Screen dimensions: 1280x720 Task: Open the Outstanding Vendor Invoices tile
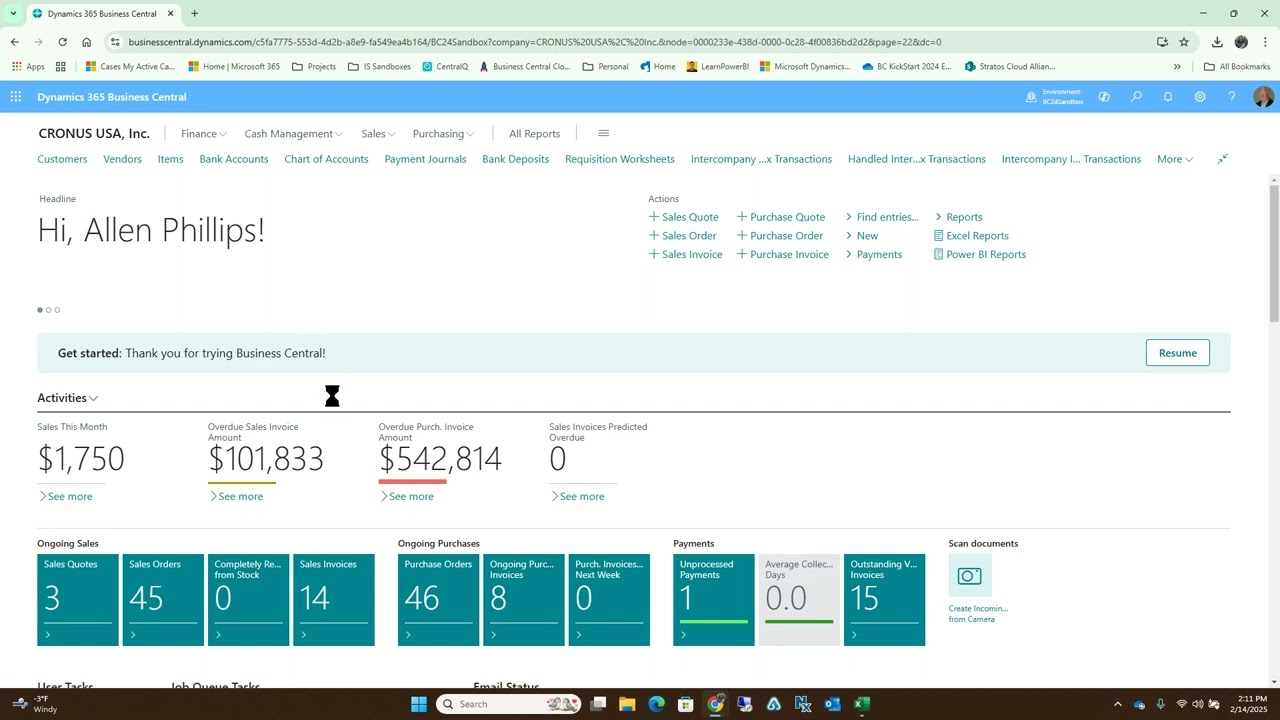click(884, 600)
